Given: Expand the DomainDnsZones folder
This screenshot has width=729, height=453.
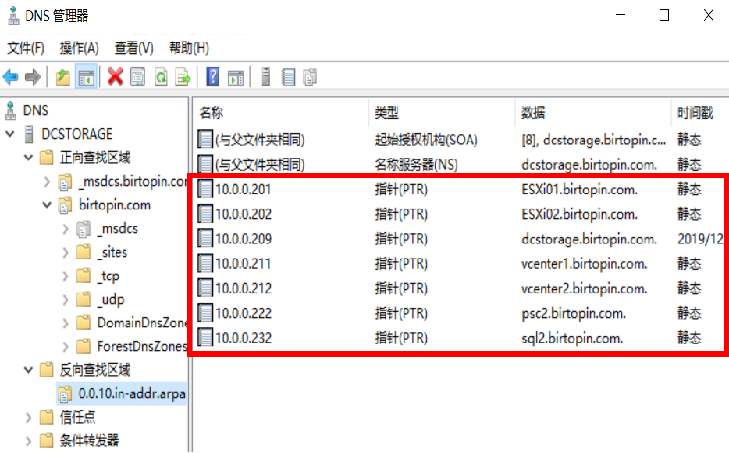Looking at the screenshot, I should pos(65,323).
